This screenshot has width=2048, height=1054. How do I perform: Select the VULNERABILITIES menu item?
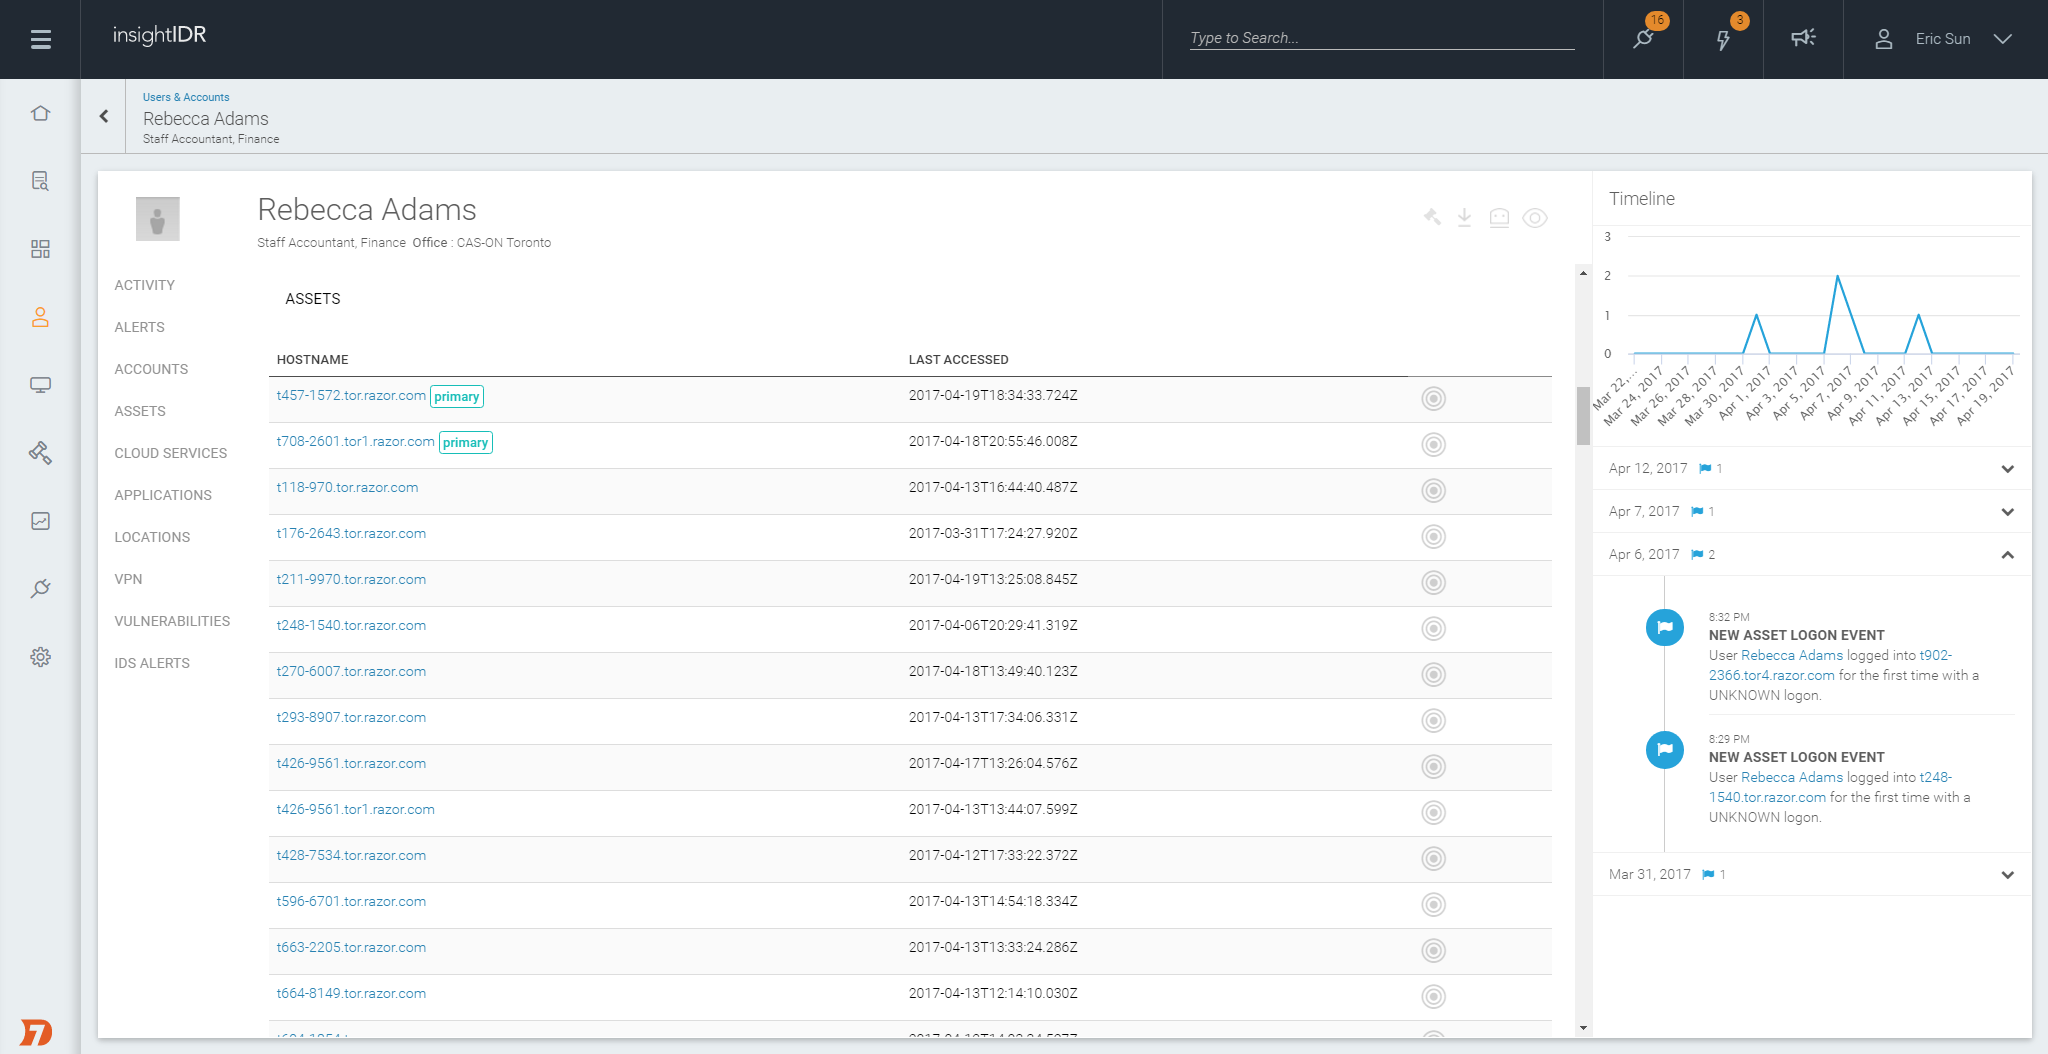(172, 621)
